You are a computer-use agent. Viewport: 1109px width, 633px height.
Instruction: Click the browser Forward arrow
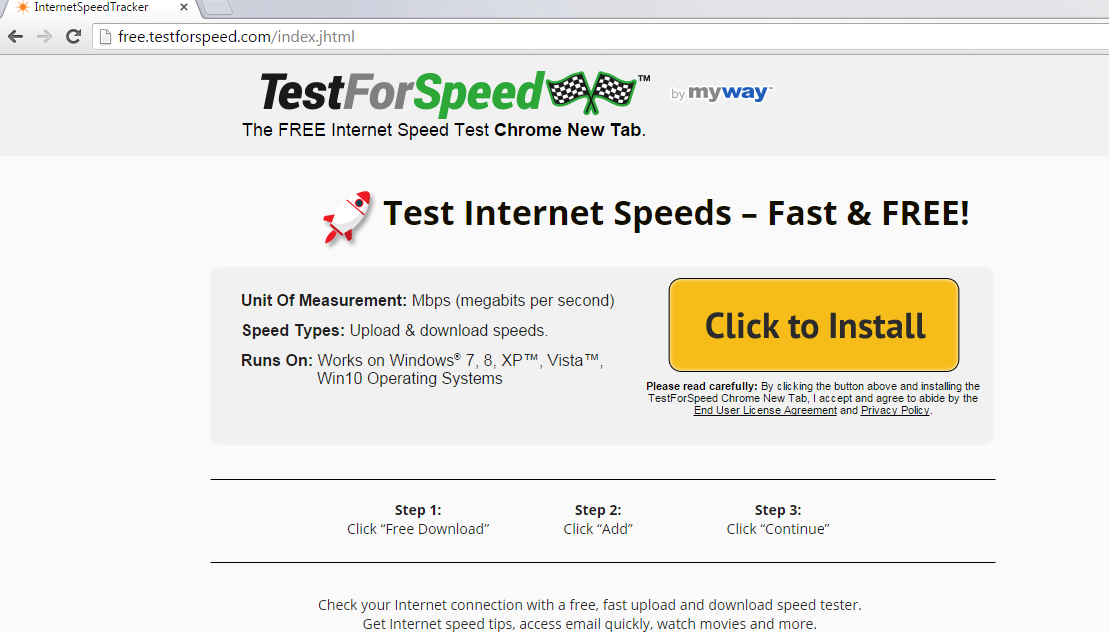click(x=44, y=36)
